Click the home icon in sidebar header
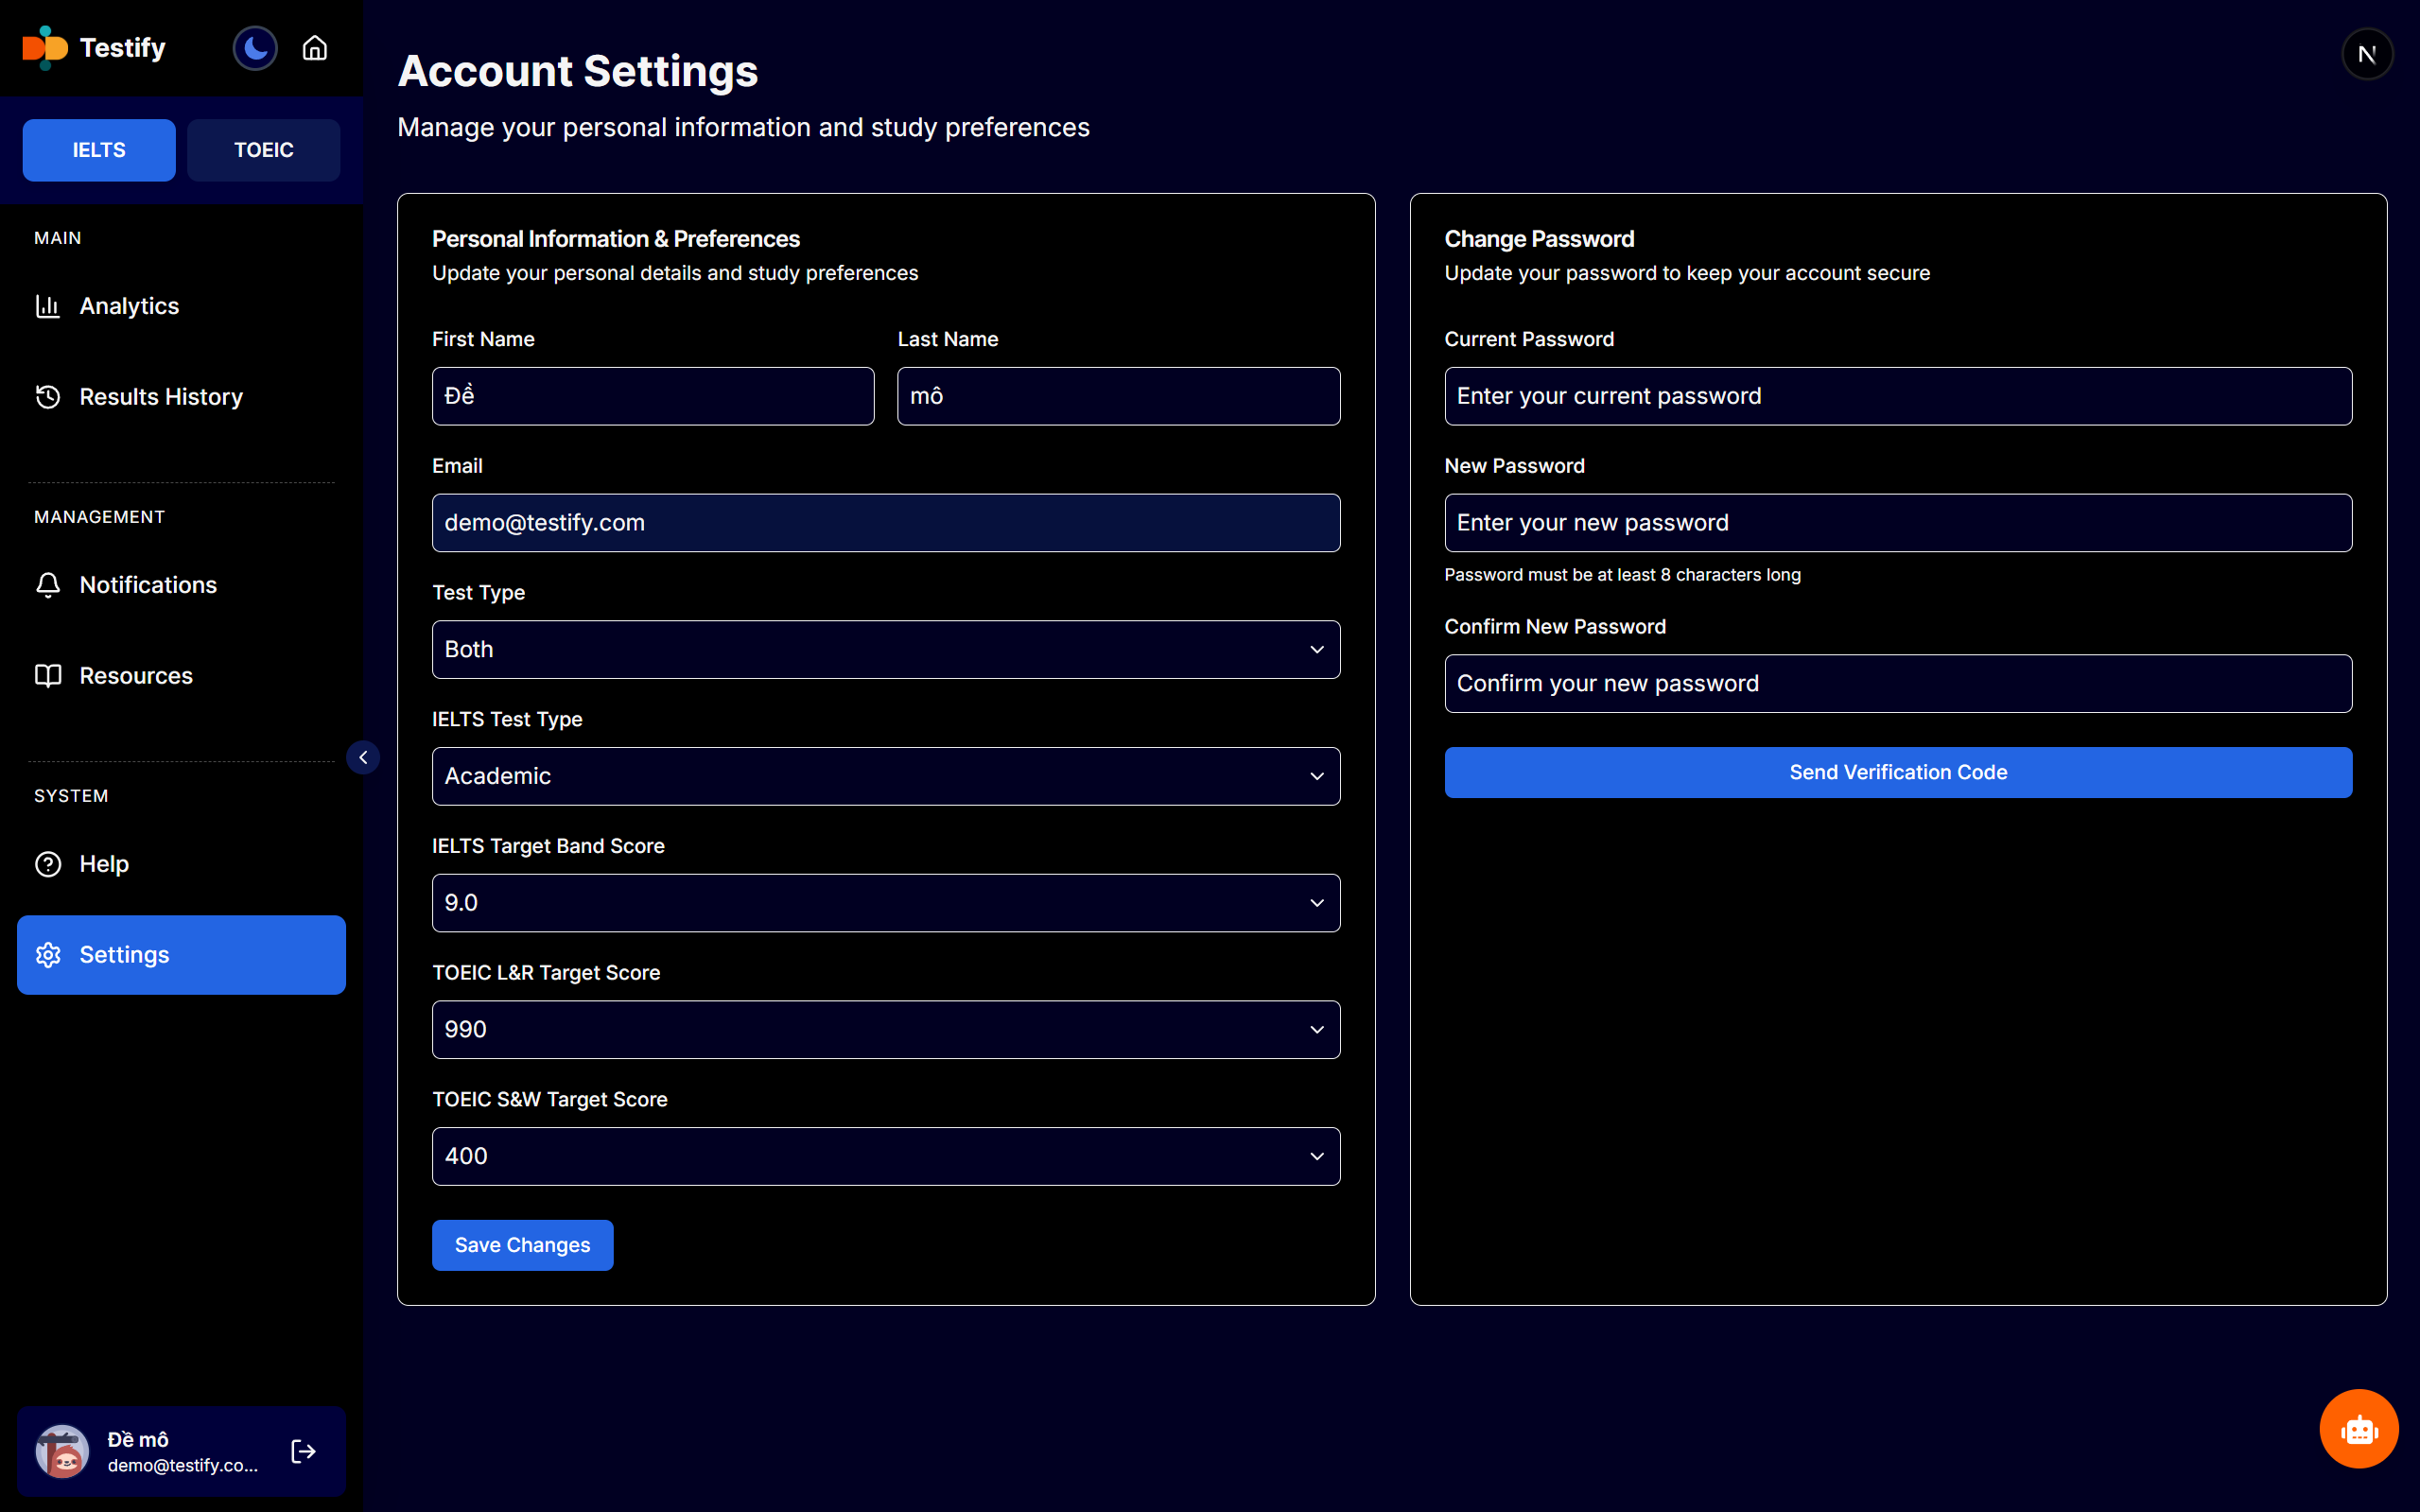Screen dimensions: 2420x1512 pyautogui.click(x=315, y=48)
